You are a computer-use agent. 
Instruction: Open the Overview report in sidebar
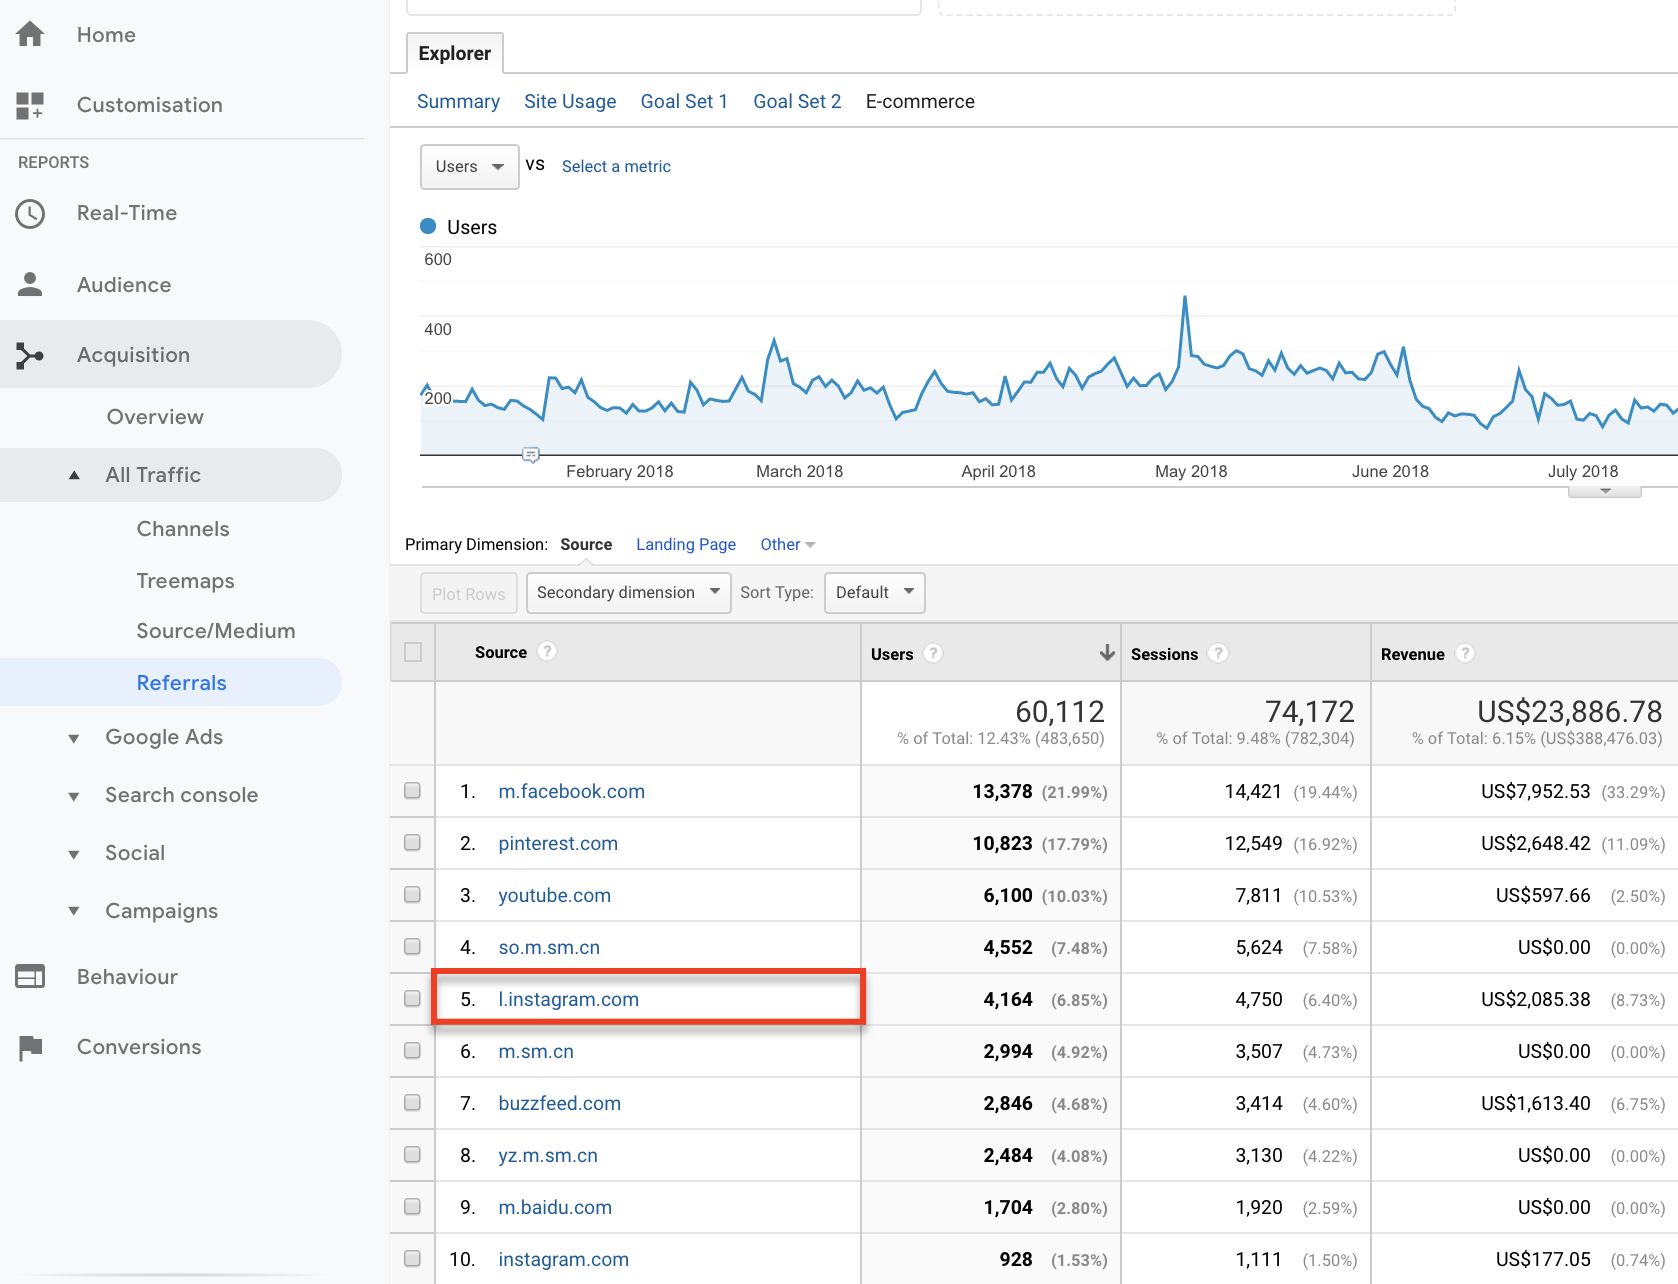(155, 417)
